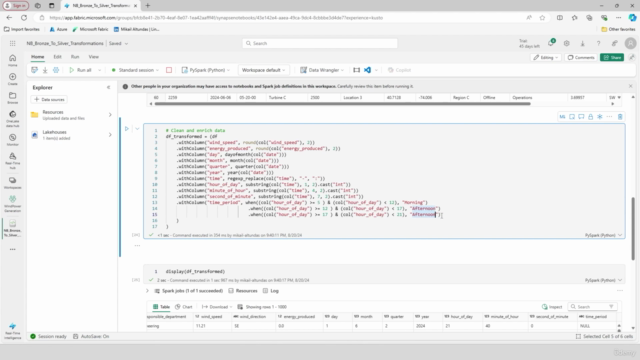This screenshot has height=360, width=640.
Task: Click the download arrow toolbar icon
Action: [45, 70]
